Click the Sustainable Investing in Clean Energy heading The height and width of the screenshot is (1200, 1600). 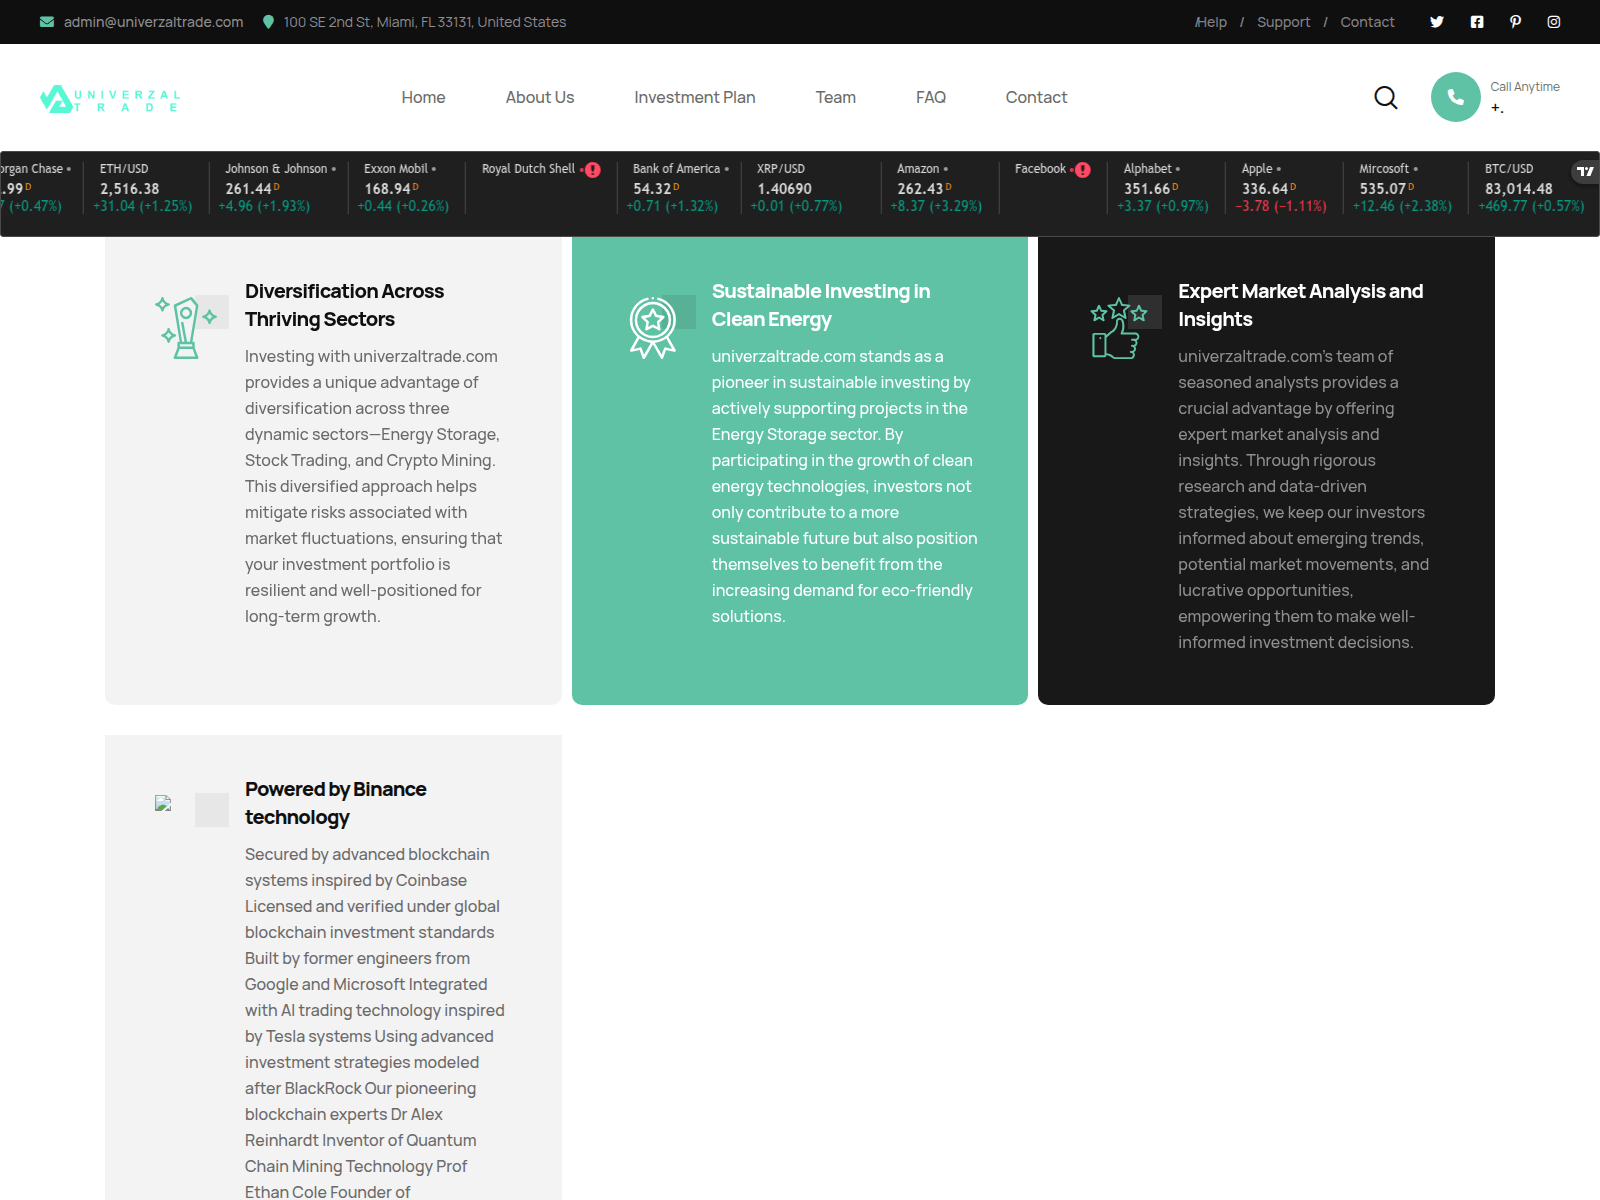coord(821,305)
